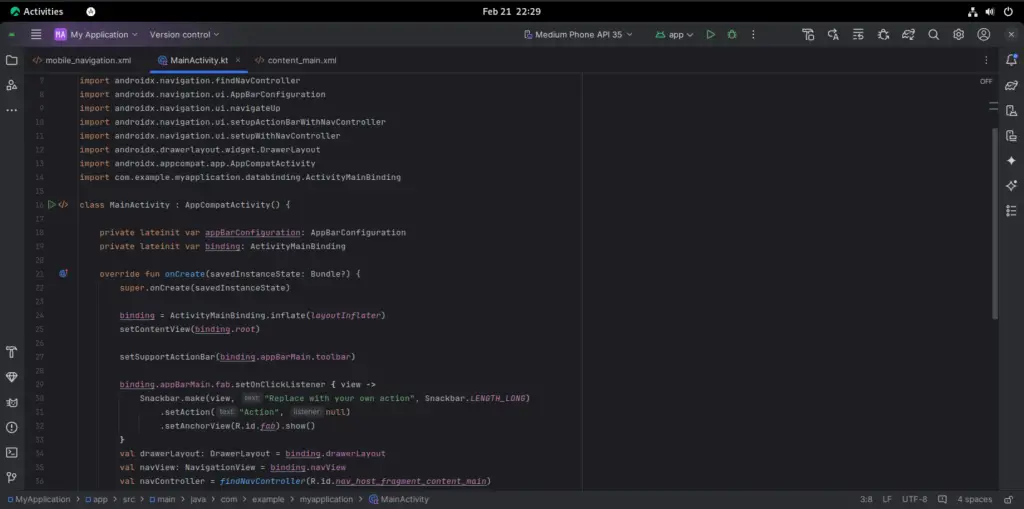Open Git version control branch icon
Image resolution: width=1024 pixels, height=509 pixels.
click(x=12, y=478)
